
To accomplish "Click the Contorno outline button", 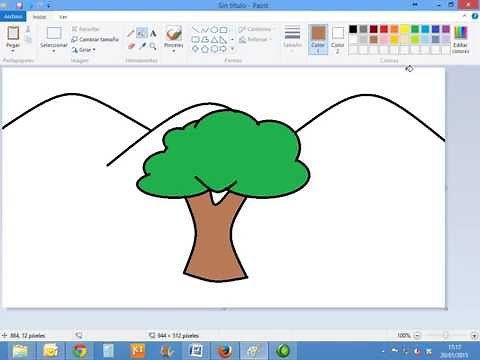I will pyautogui.click(x=255, y=29).
